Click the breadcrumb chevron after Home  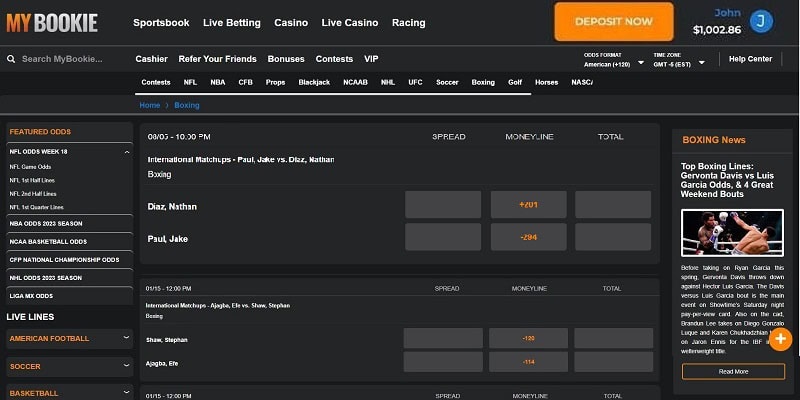pyautogui.click(x=167, y=106)
